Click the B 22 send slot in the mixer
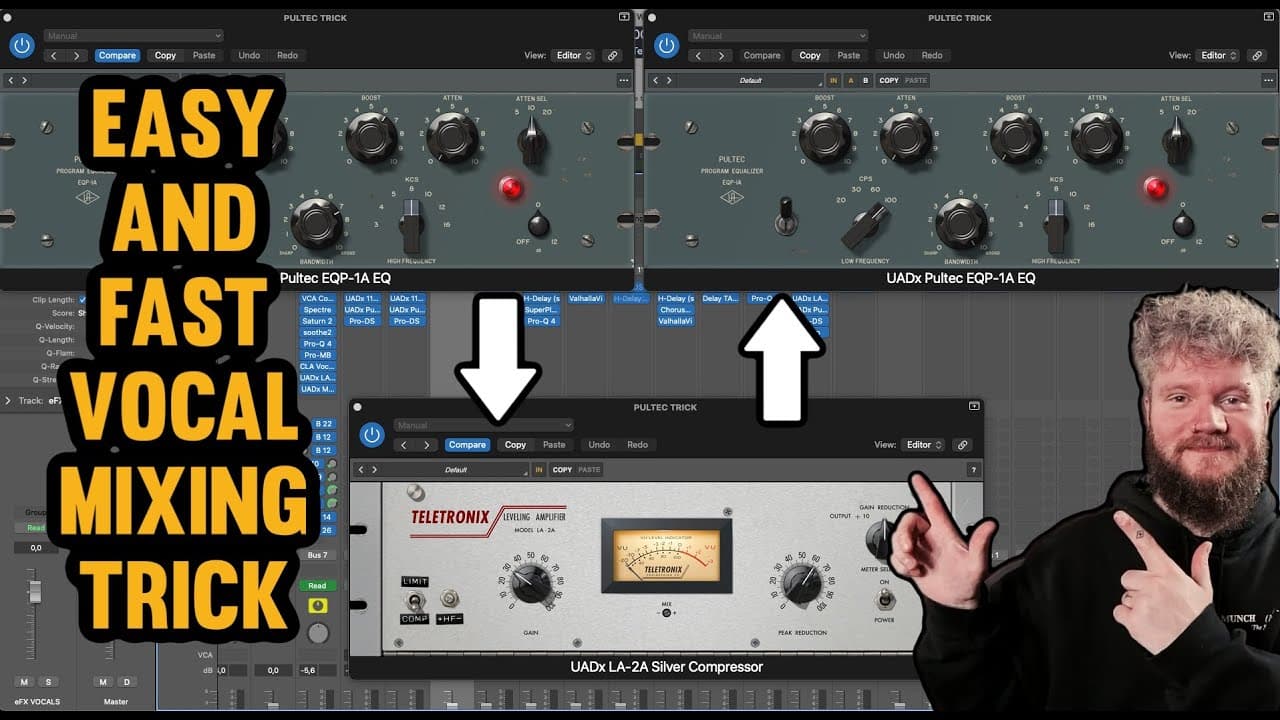The width and height of the screenshot is (1280, 720). (323, 424)
